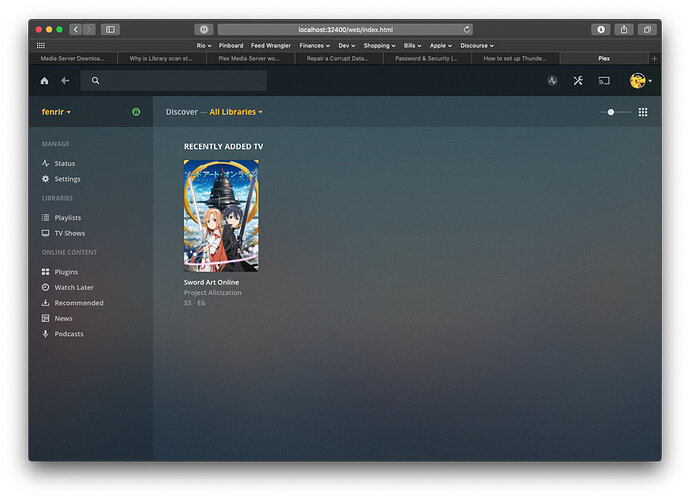Open the Shopping bookmarks folder

click(379, 45)
